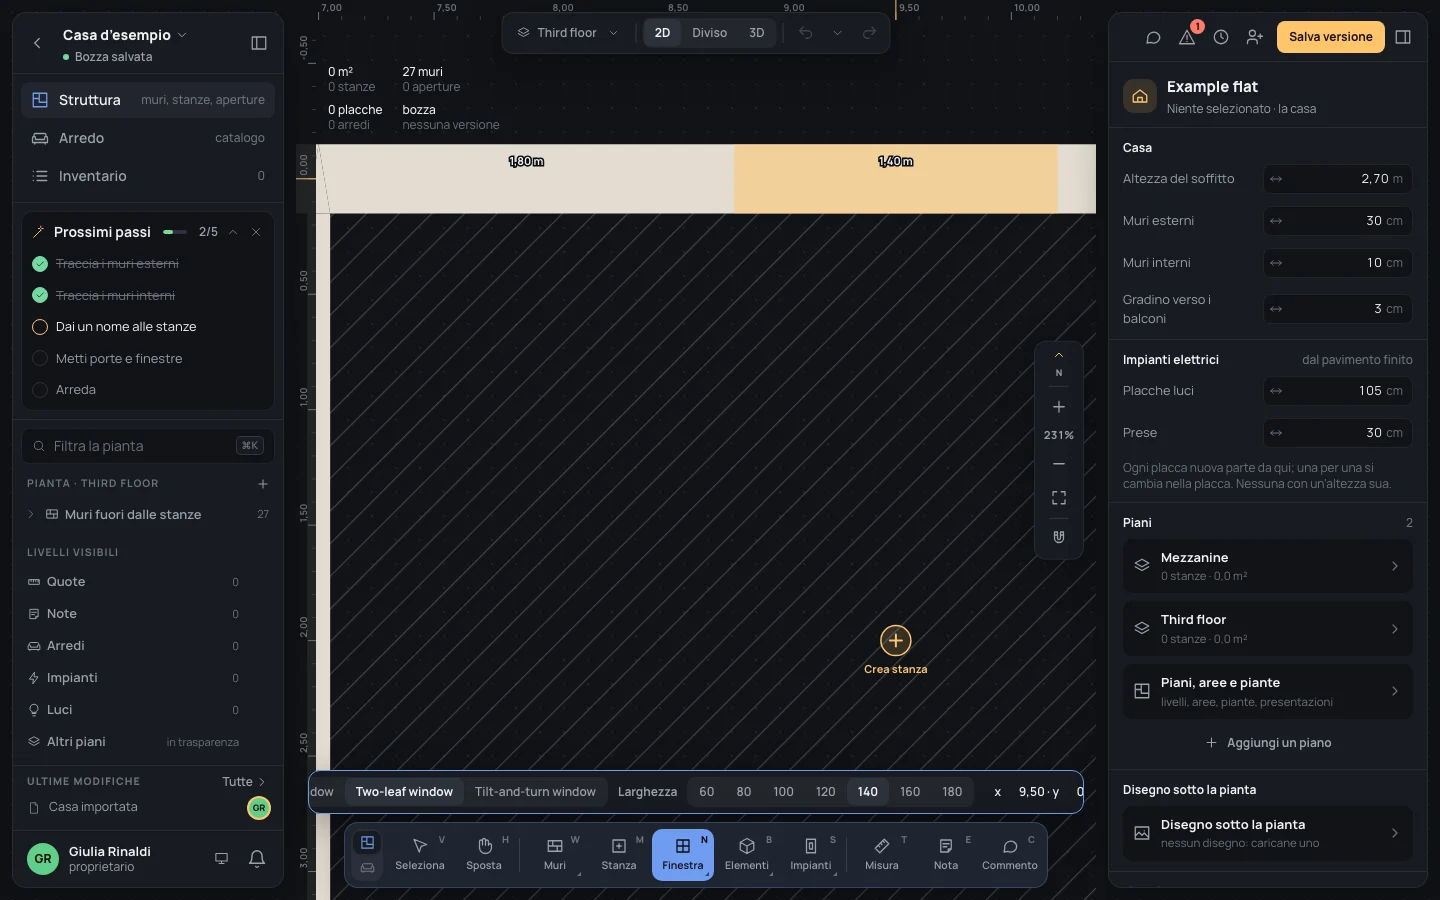Click the warning alerts icon
The width and height of the screenshot is (1440, 900).
click(1187, 37)
